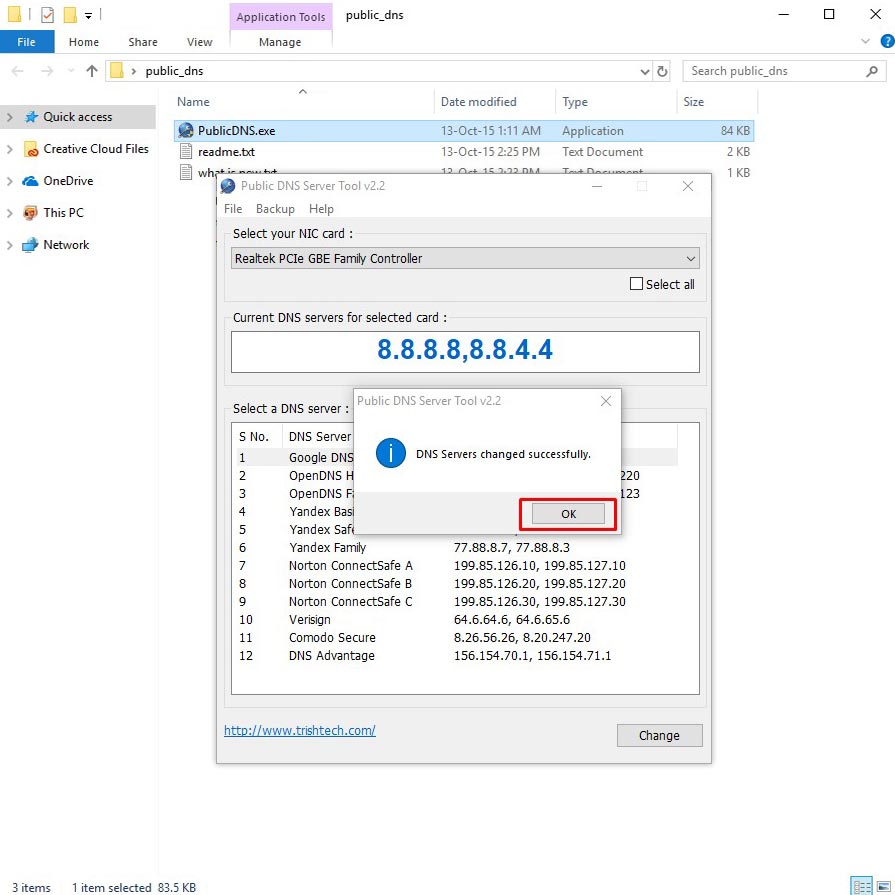The width and height of the screenshot is (895, 895).
Task: Enable the Select all checkbox
Action: [x=636, y=284]
